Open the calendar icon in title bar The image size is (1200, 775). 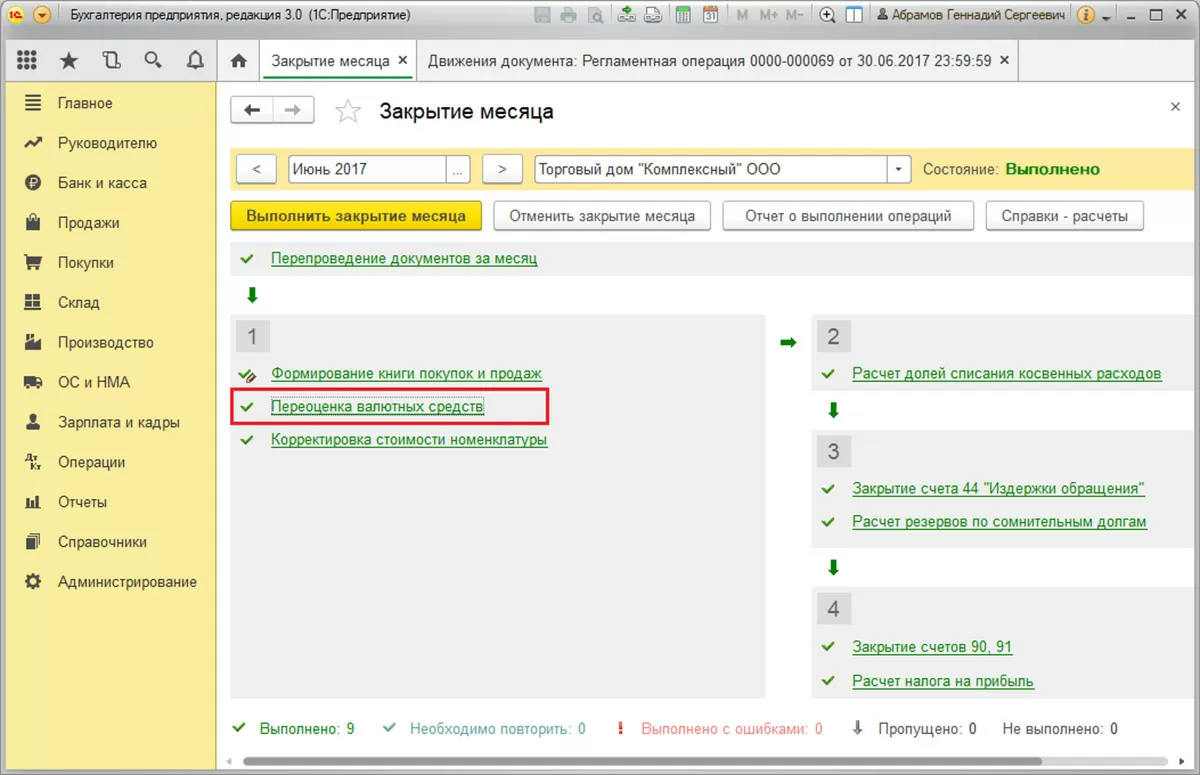711,16
